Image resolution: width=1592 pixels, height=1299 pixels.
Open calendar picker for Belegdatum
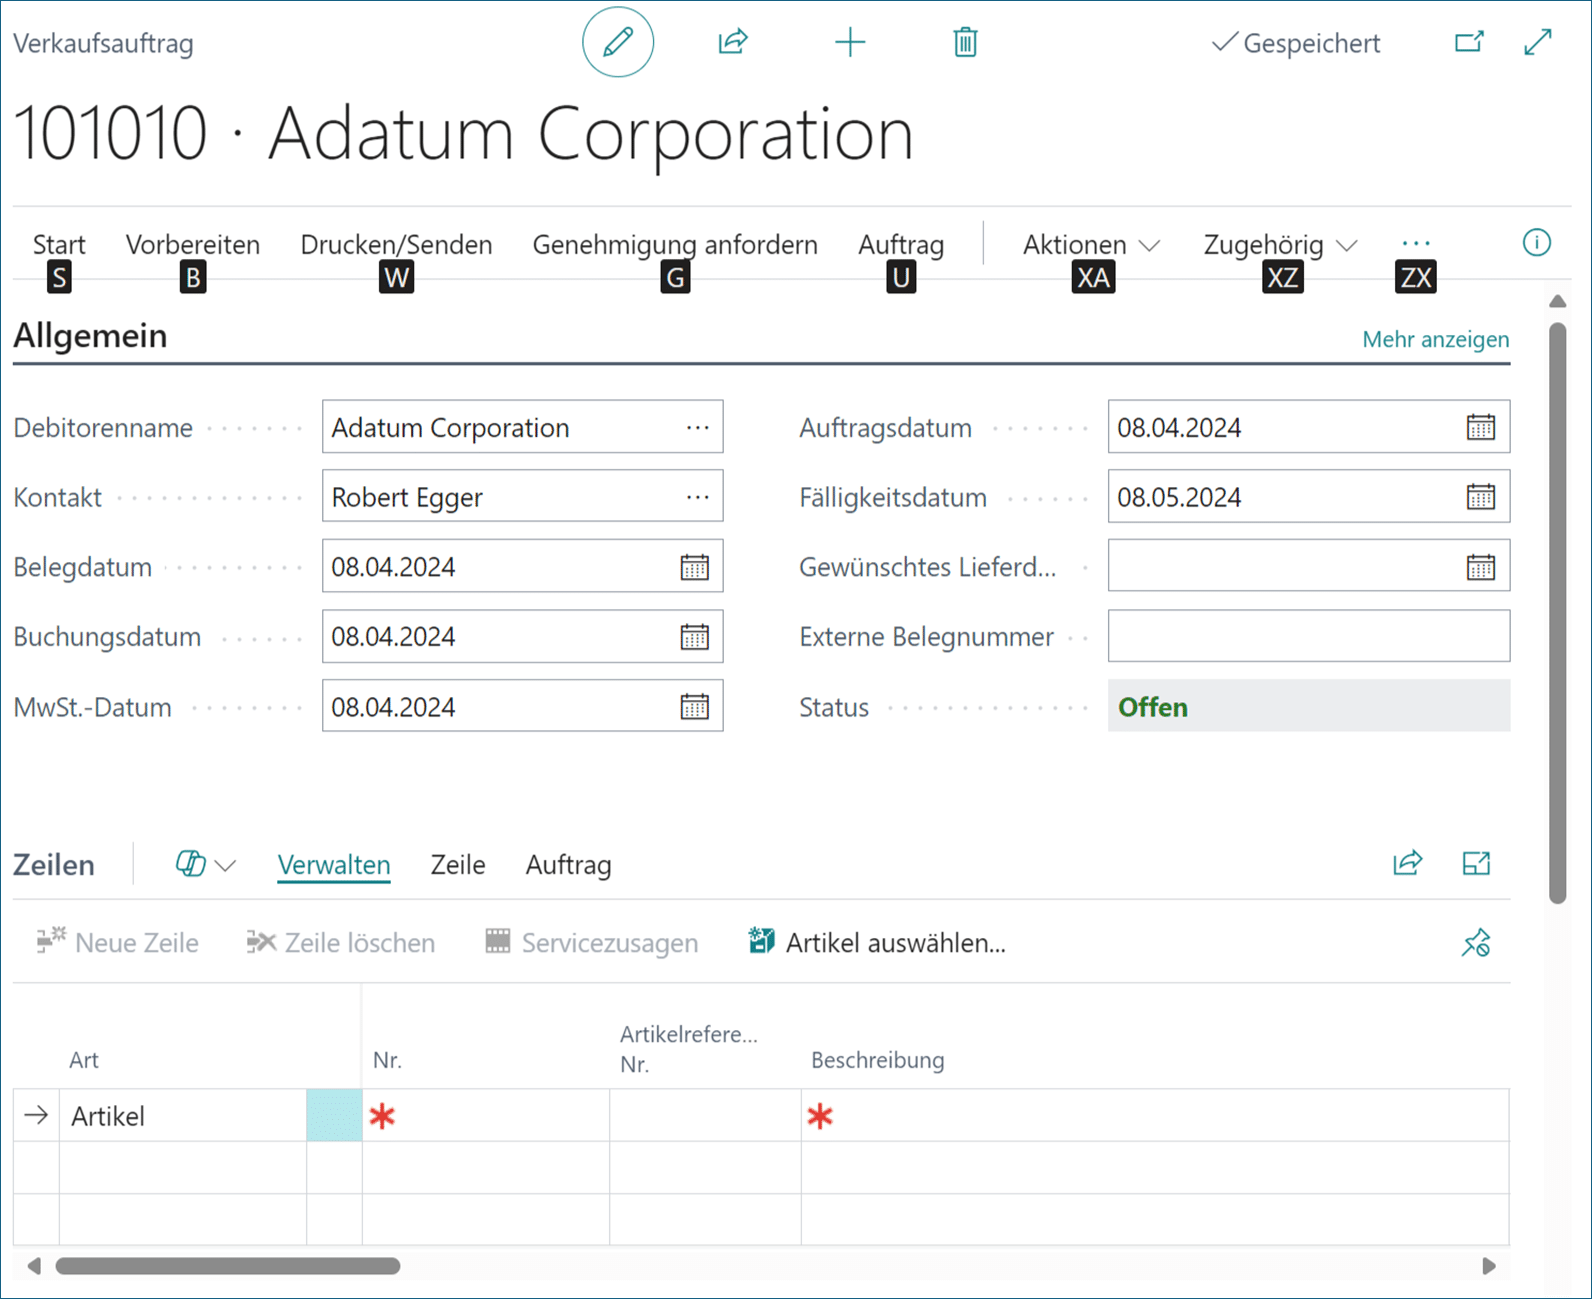(694, 567)
